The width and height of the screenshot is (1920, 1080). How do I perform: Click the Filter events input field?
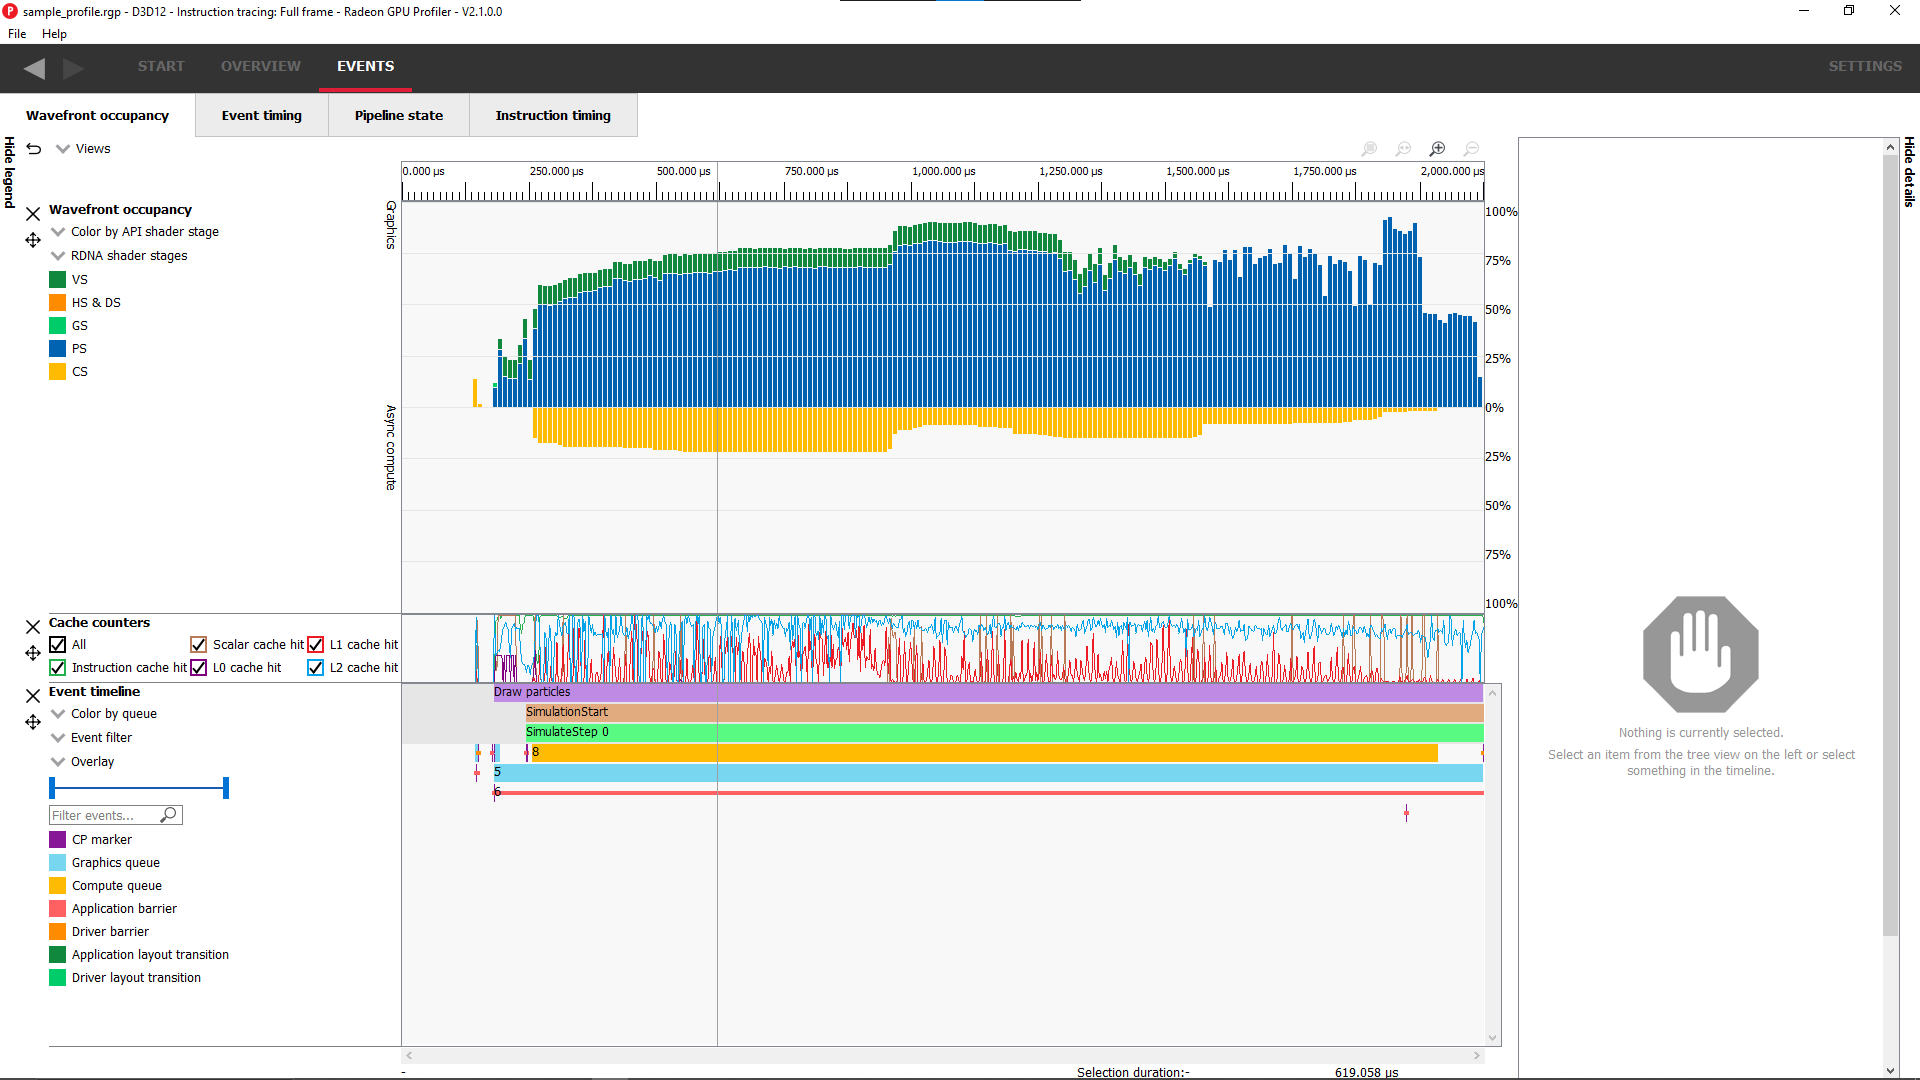105,816
